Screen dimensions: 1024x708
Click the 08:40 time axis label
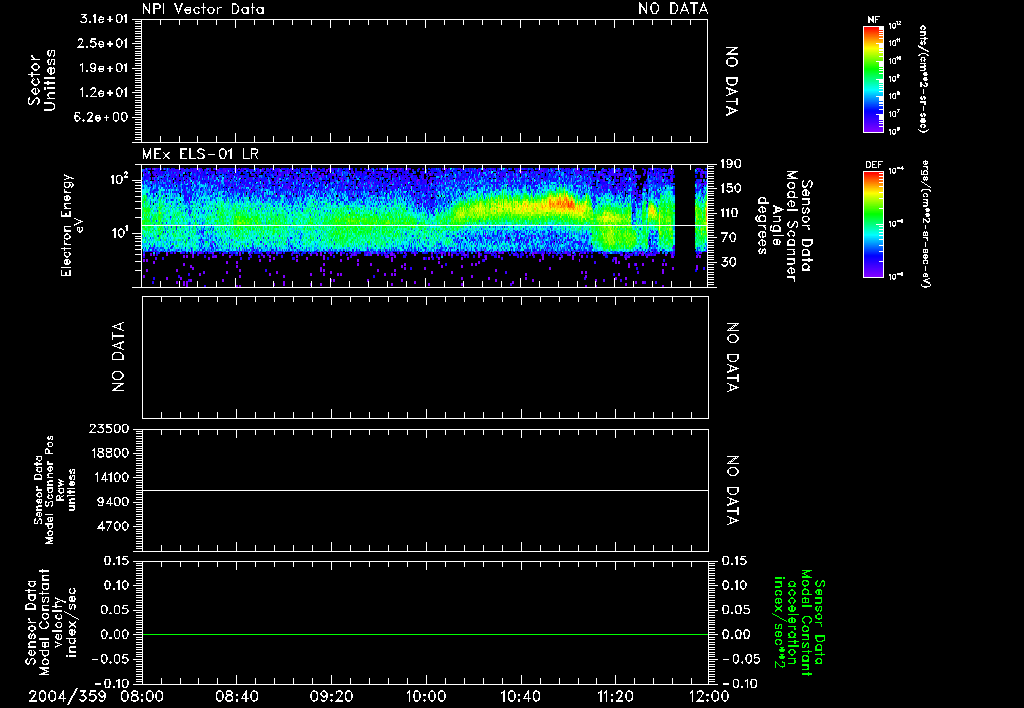coord(237,696)
